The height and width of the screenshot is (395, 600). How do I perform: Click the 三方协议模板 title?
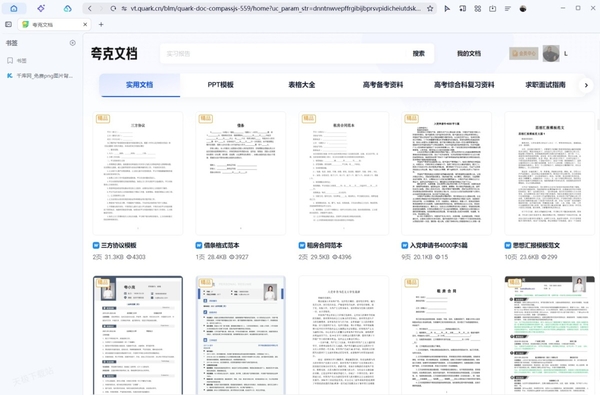pyautogui.click(x=119, y=245)
